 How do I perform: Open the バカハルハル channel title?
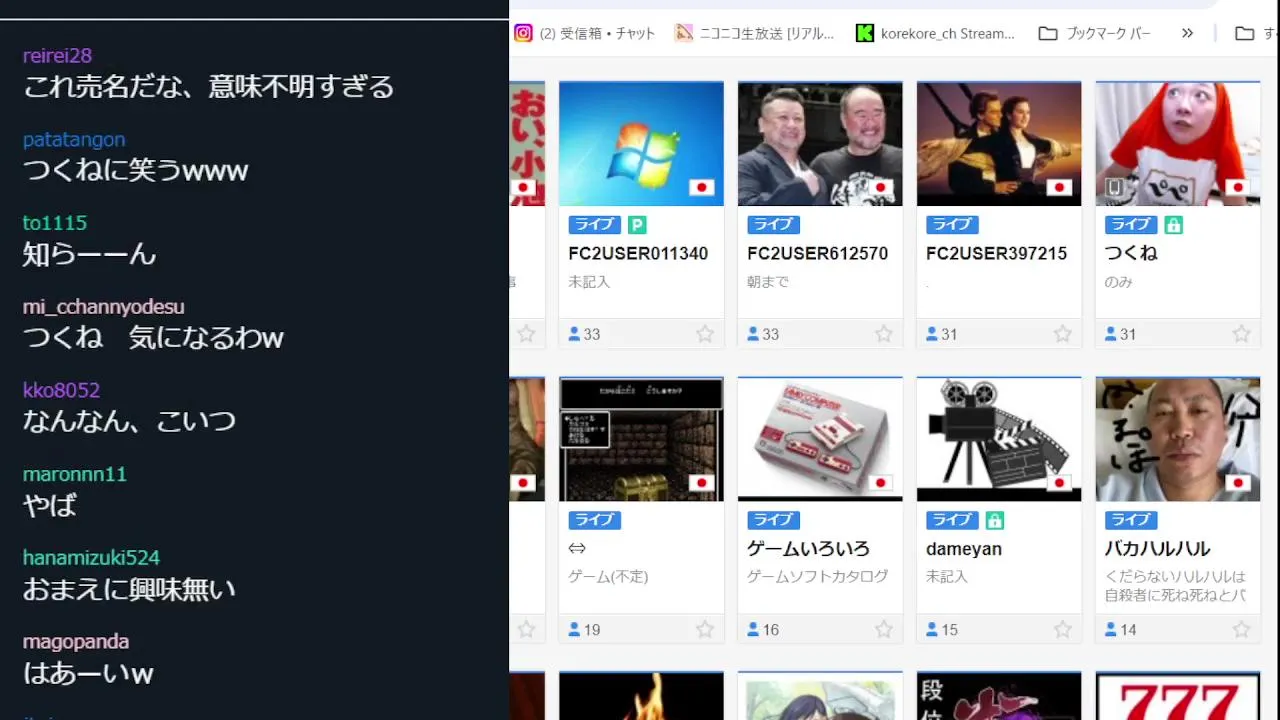tap(1158, 549)
